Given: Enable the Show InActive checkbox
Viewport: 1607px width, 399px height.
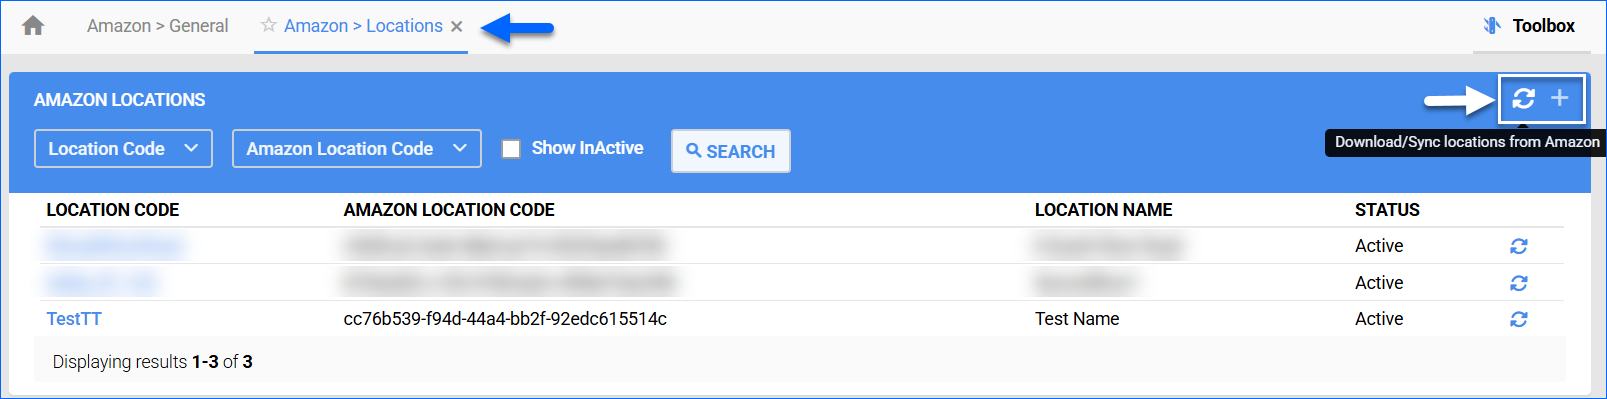Looking at the screenshot, I should (511, 149).
